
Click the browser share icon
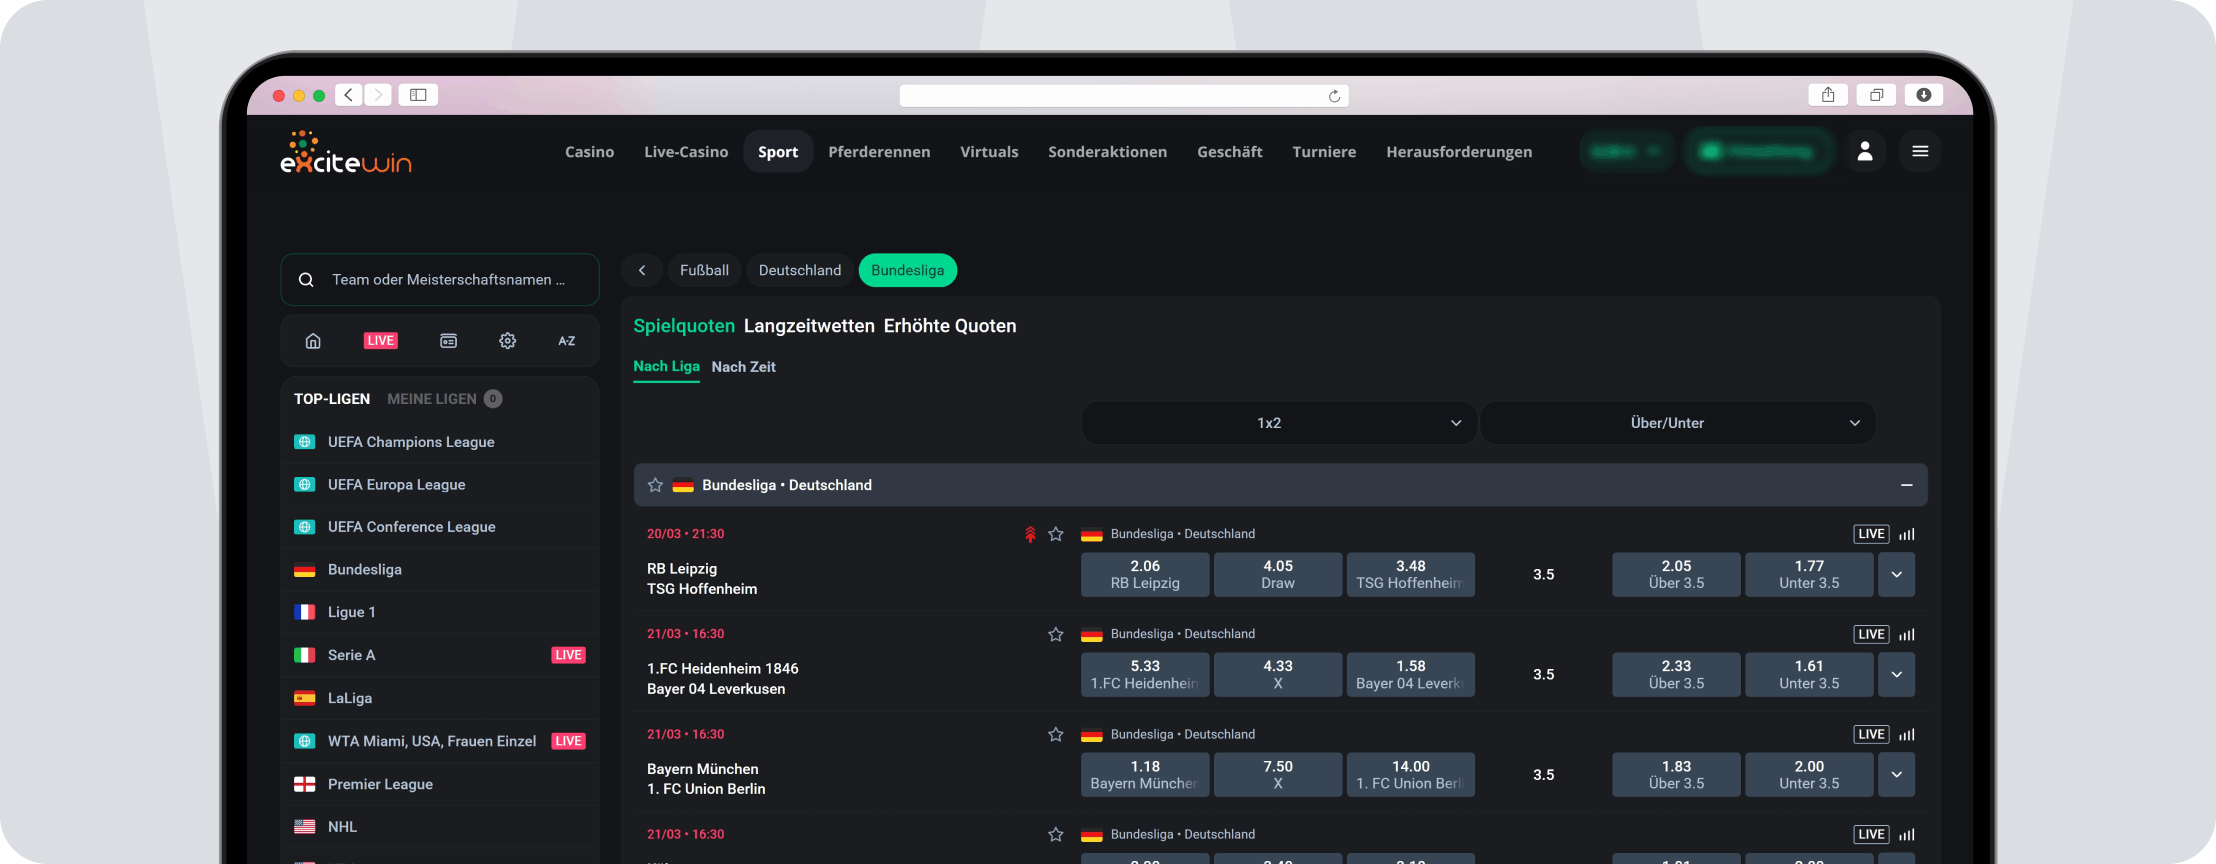(x=1828, y=95)
